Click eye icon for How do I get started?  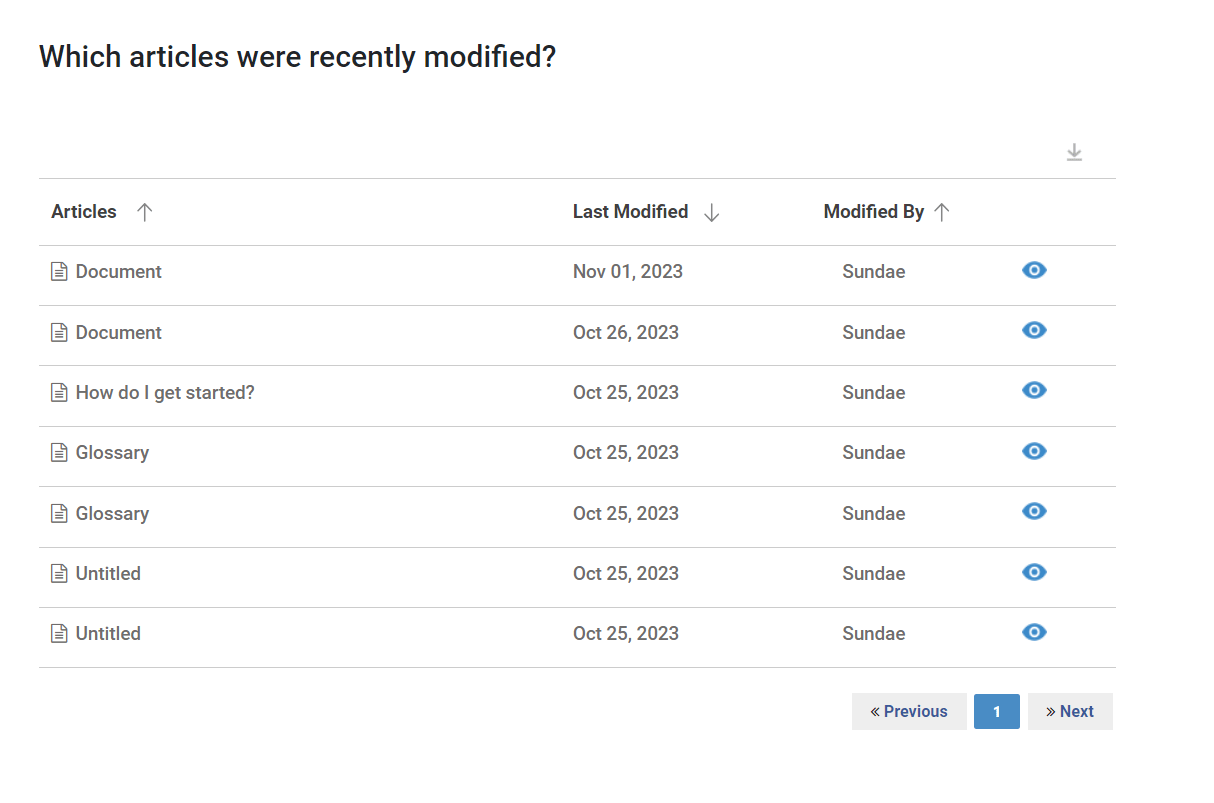click(x=1034, y=390)
